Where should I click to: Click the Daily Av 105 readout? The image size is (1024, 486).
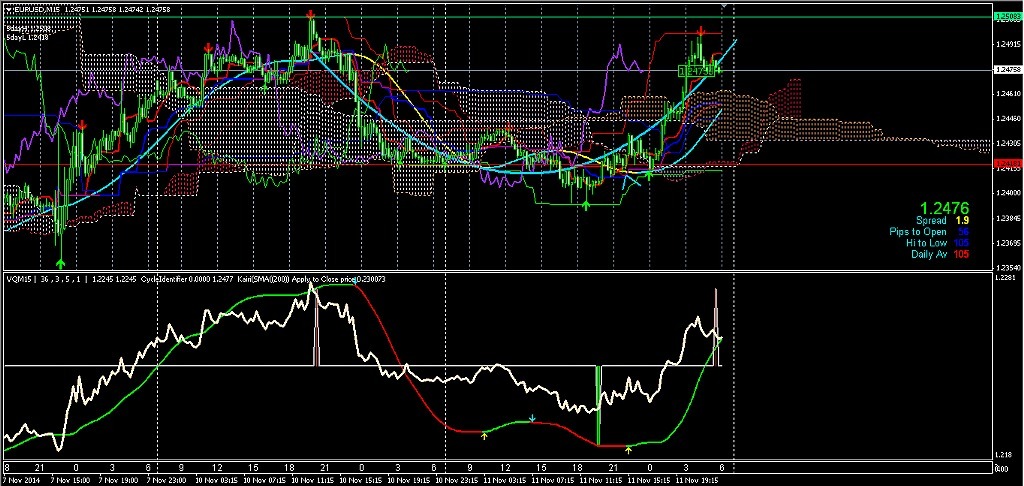pyautogui.click(x=941, y=255)
